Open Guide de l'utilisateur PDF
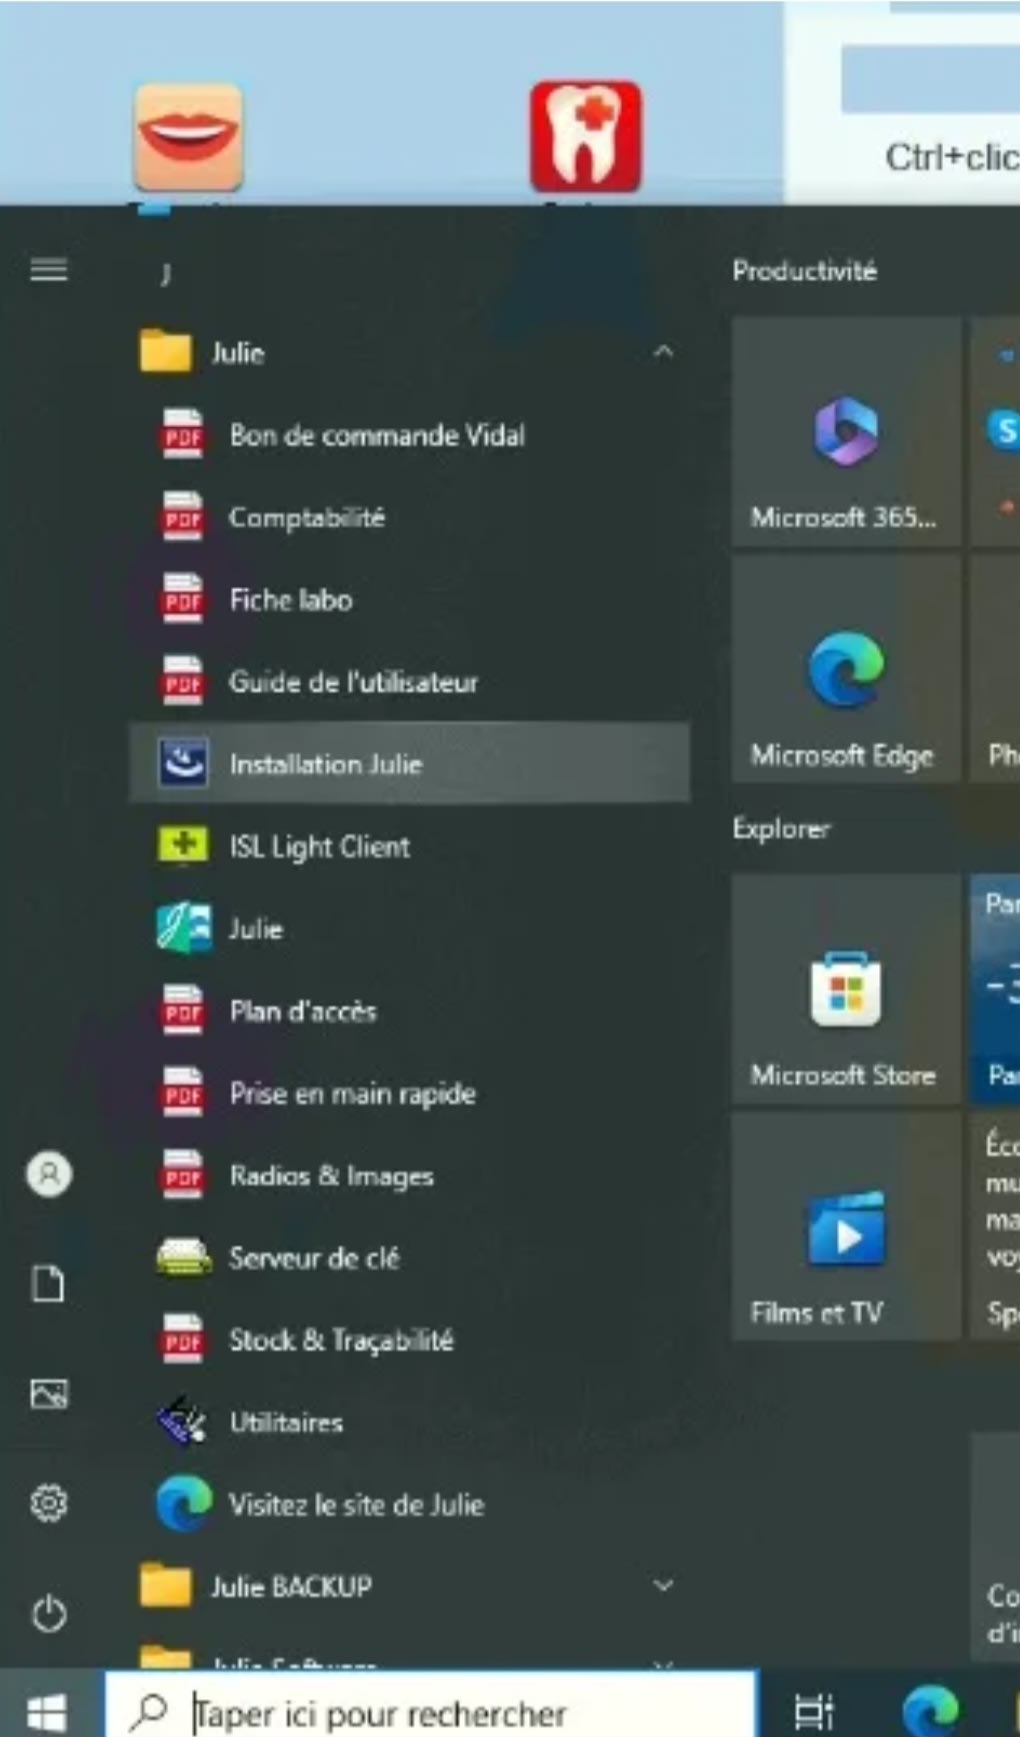The height and width of the screenshot is (1737, 1020). (353, 682)
